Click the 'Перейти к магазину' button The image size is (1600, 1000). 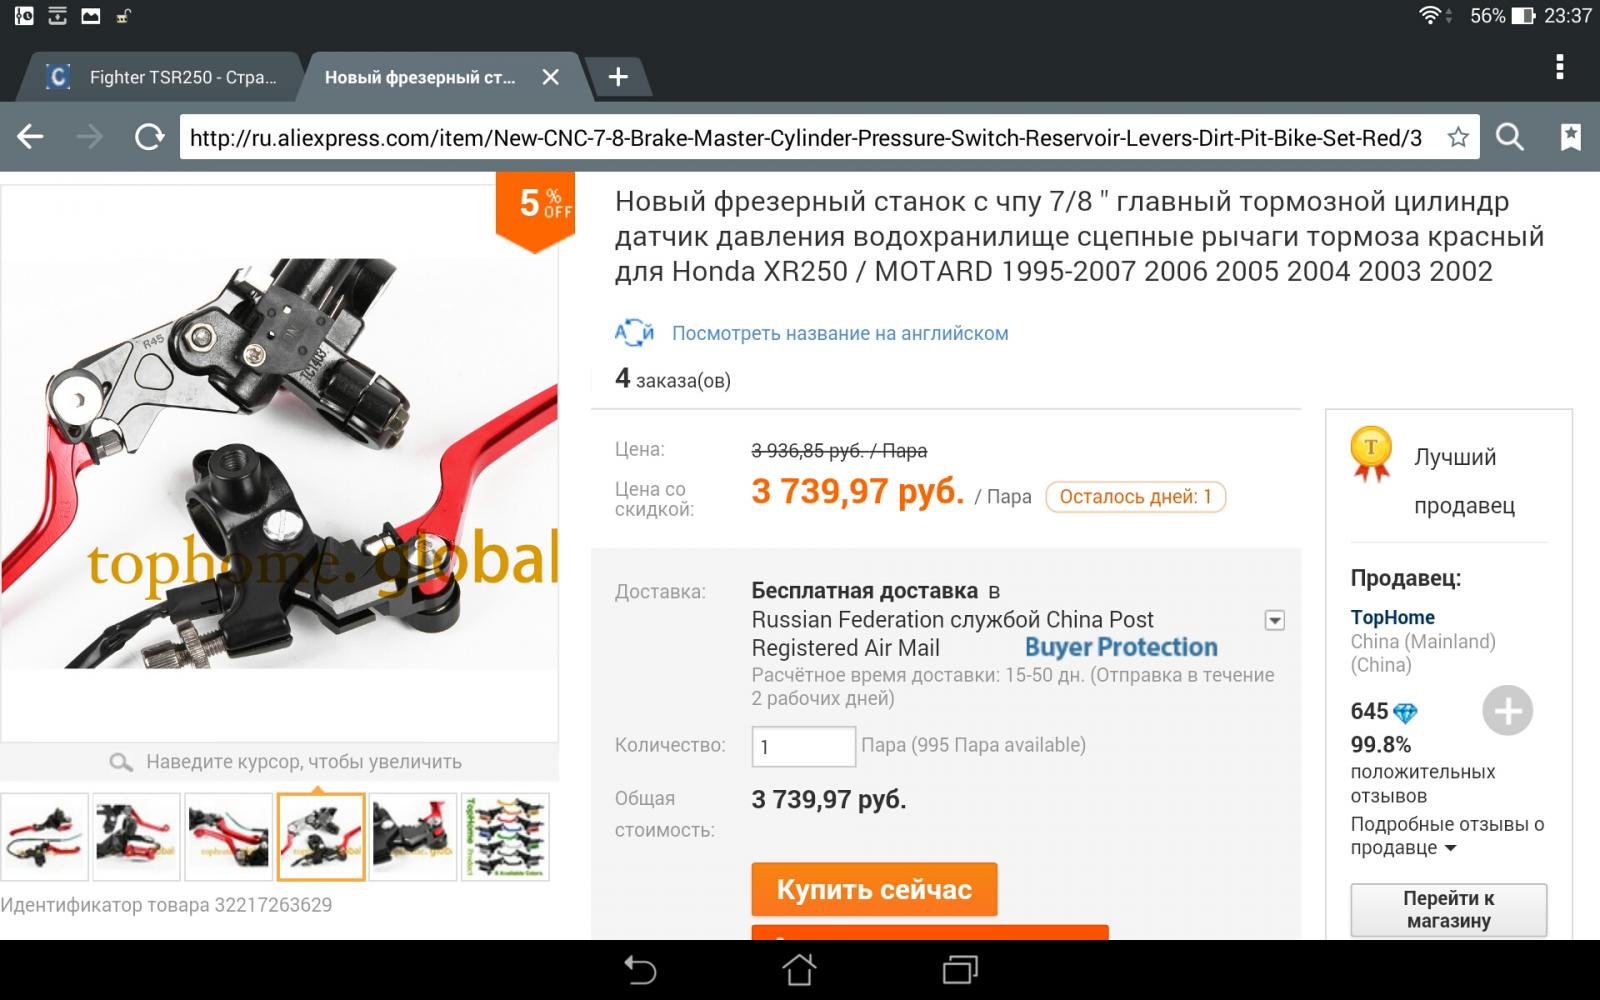point(1448,909)
